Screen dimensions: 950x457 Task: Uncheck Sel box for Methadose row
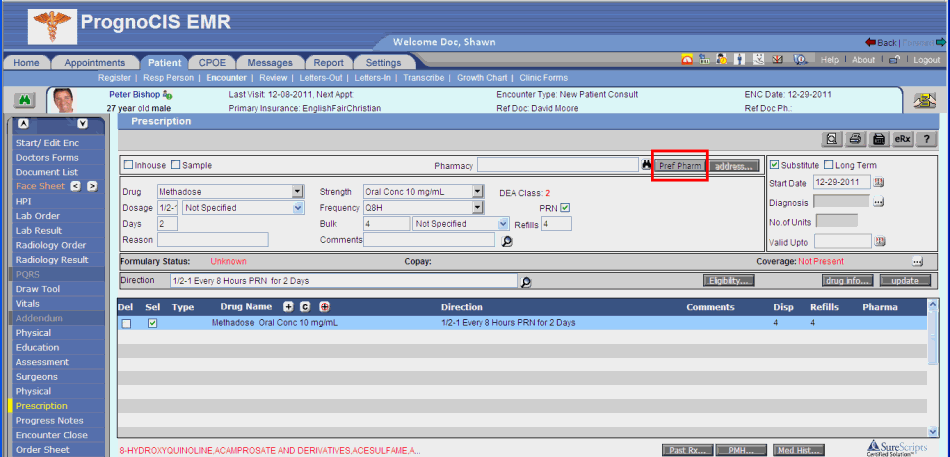click(153, 324)
